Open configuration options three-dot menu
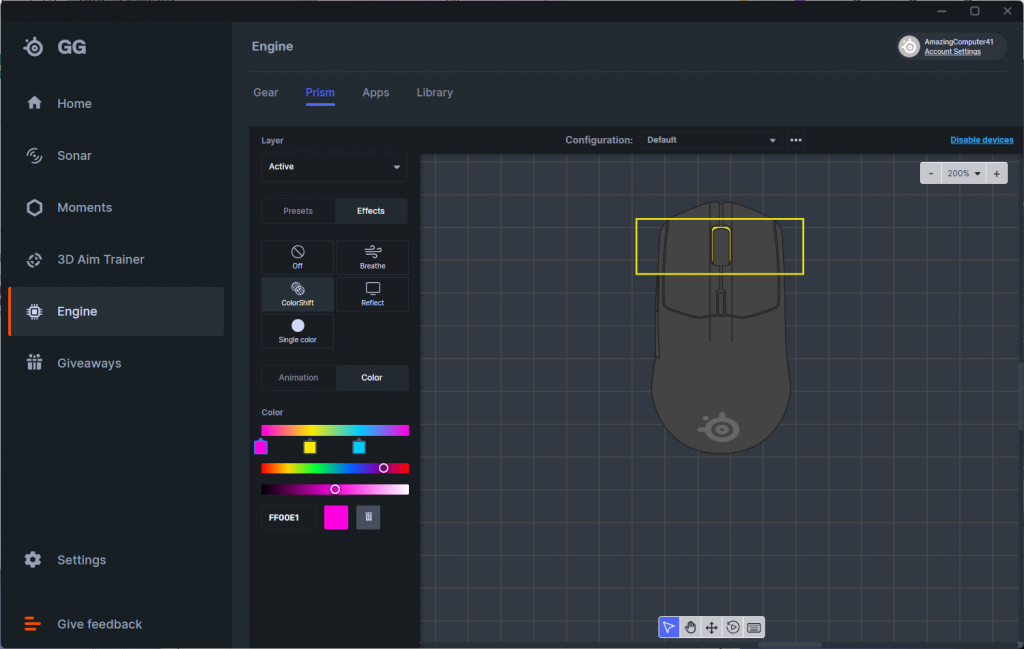 (x=795, y=140)
